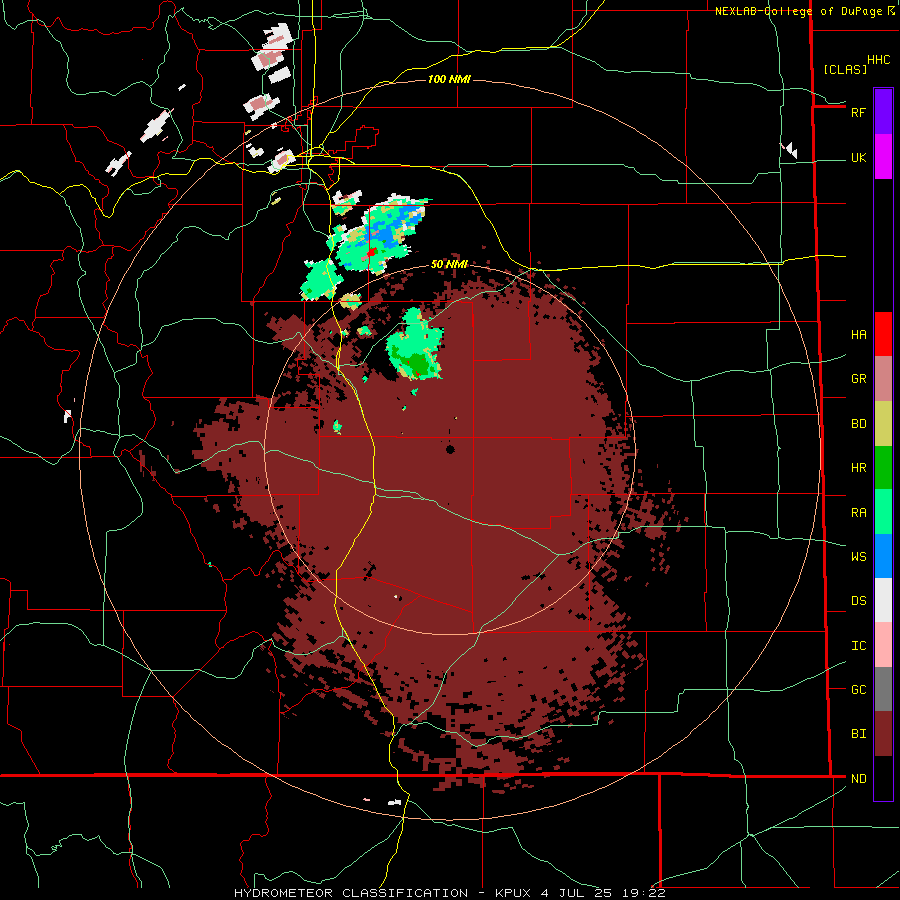
Task: Click the dark green heavy rain core
Action: point(417,363)
